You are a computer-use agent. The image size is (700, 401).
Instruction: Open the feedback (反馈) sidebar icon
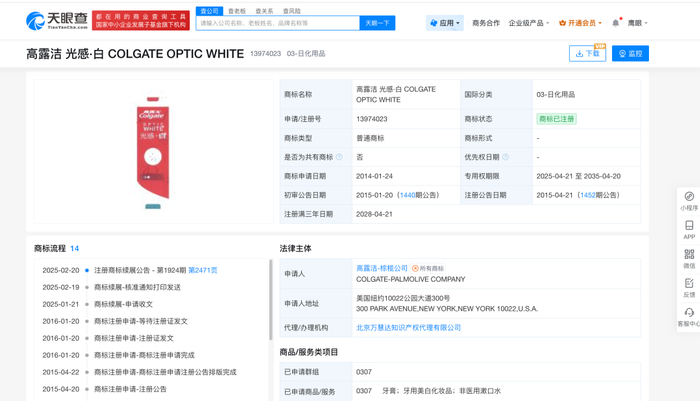click(689, 287)
